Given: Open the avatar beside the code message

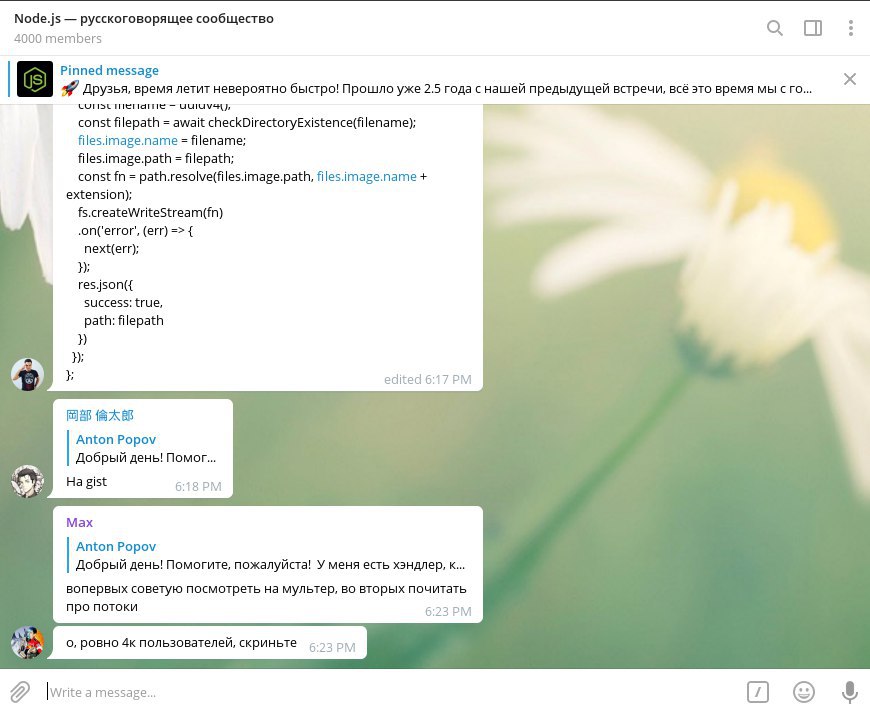Looking at the screenshot, I should tap(27, 374).
